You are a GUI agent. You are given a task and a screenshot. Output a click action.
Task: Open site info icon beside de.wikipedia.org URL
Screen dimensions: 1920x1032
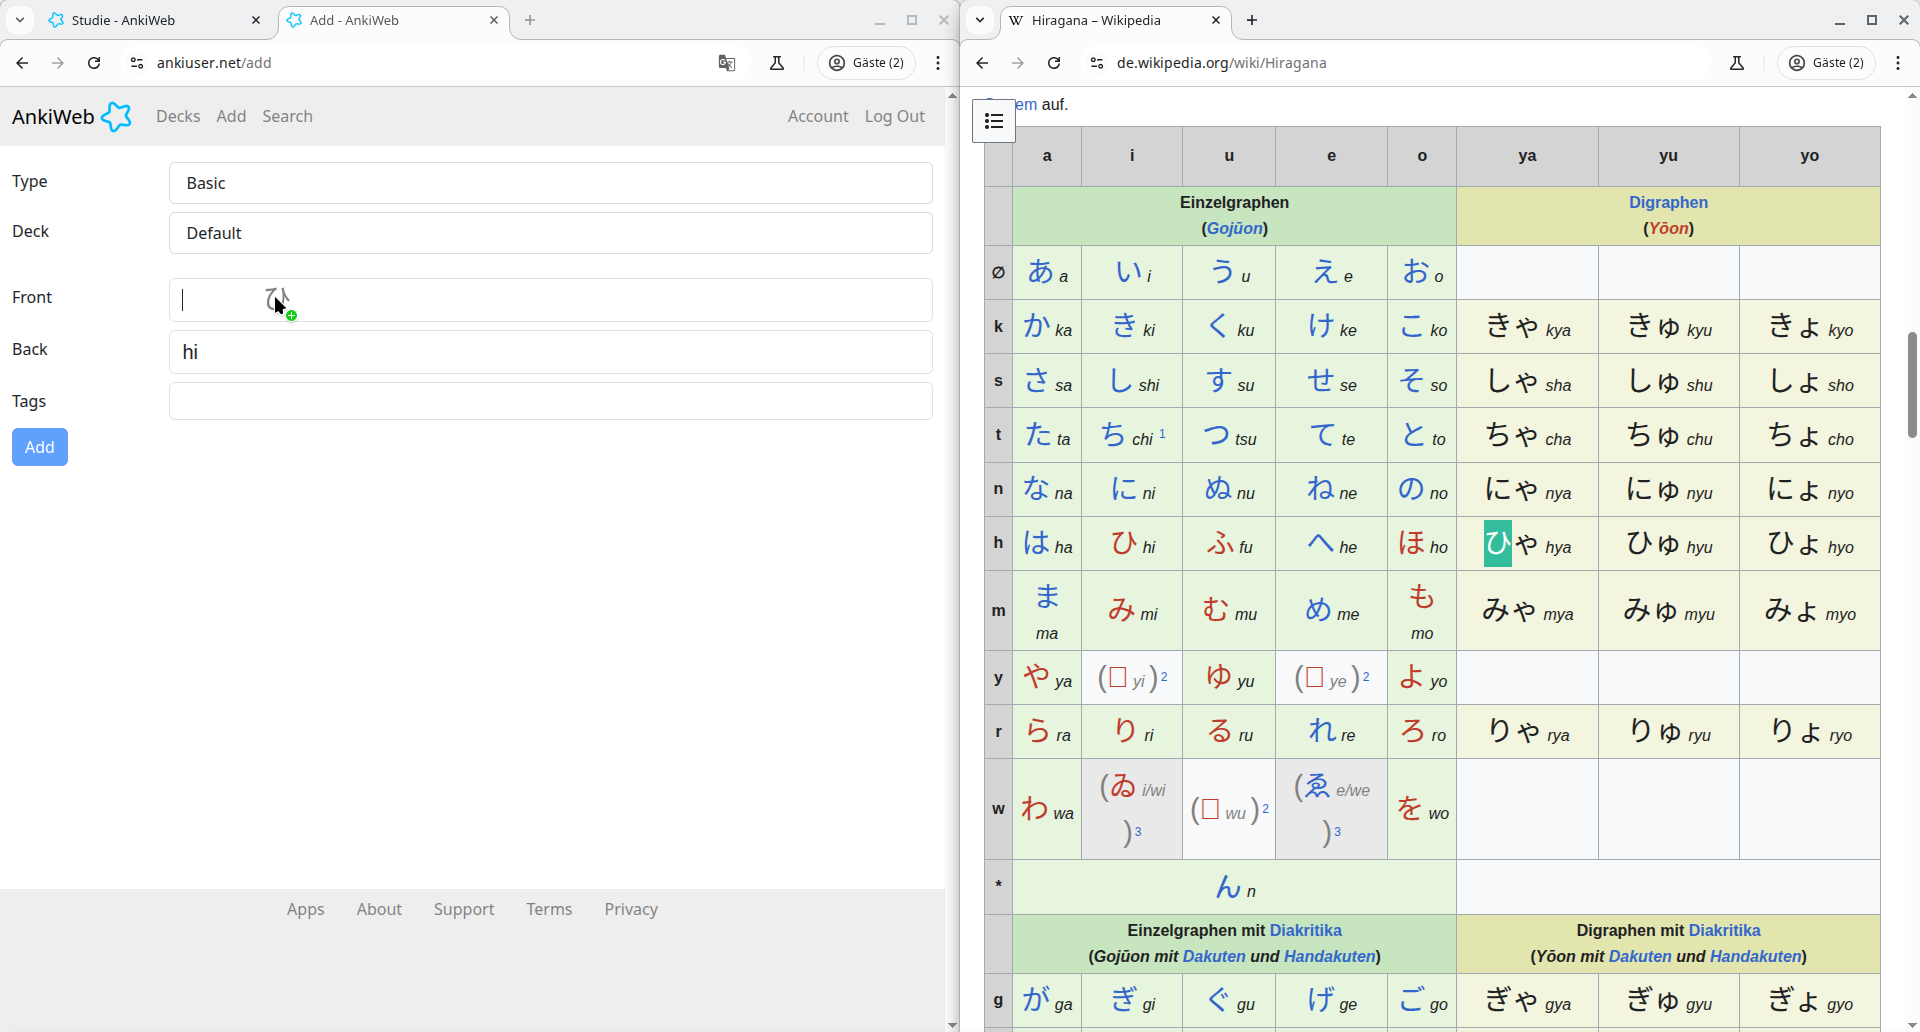pyautogui.click(x=1097, y=63)
